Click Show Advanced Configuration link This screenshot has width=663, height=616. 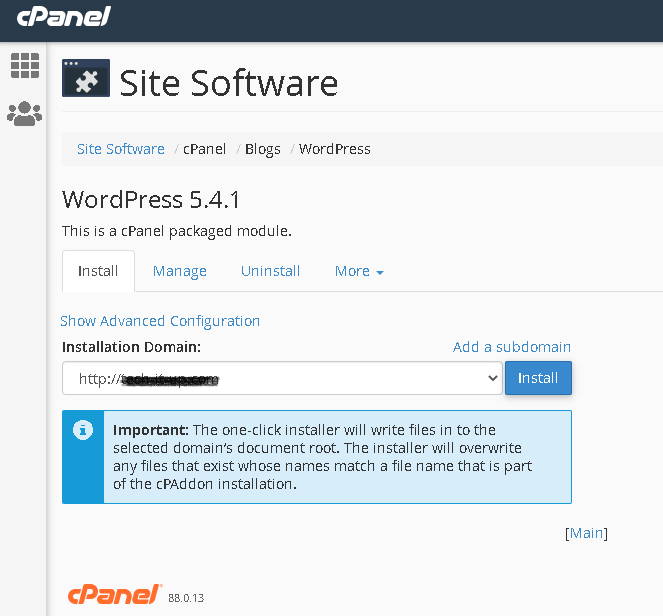coord(160,321)
